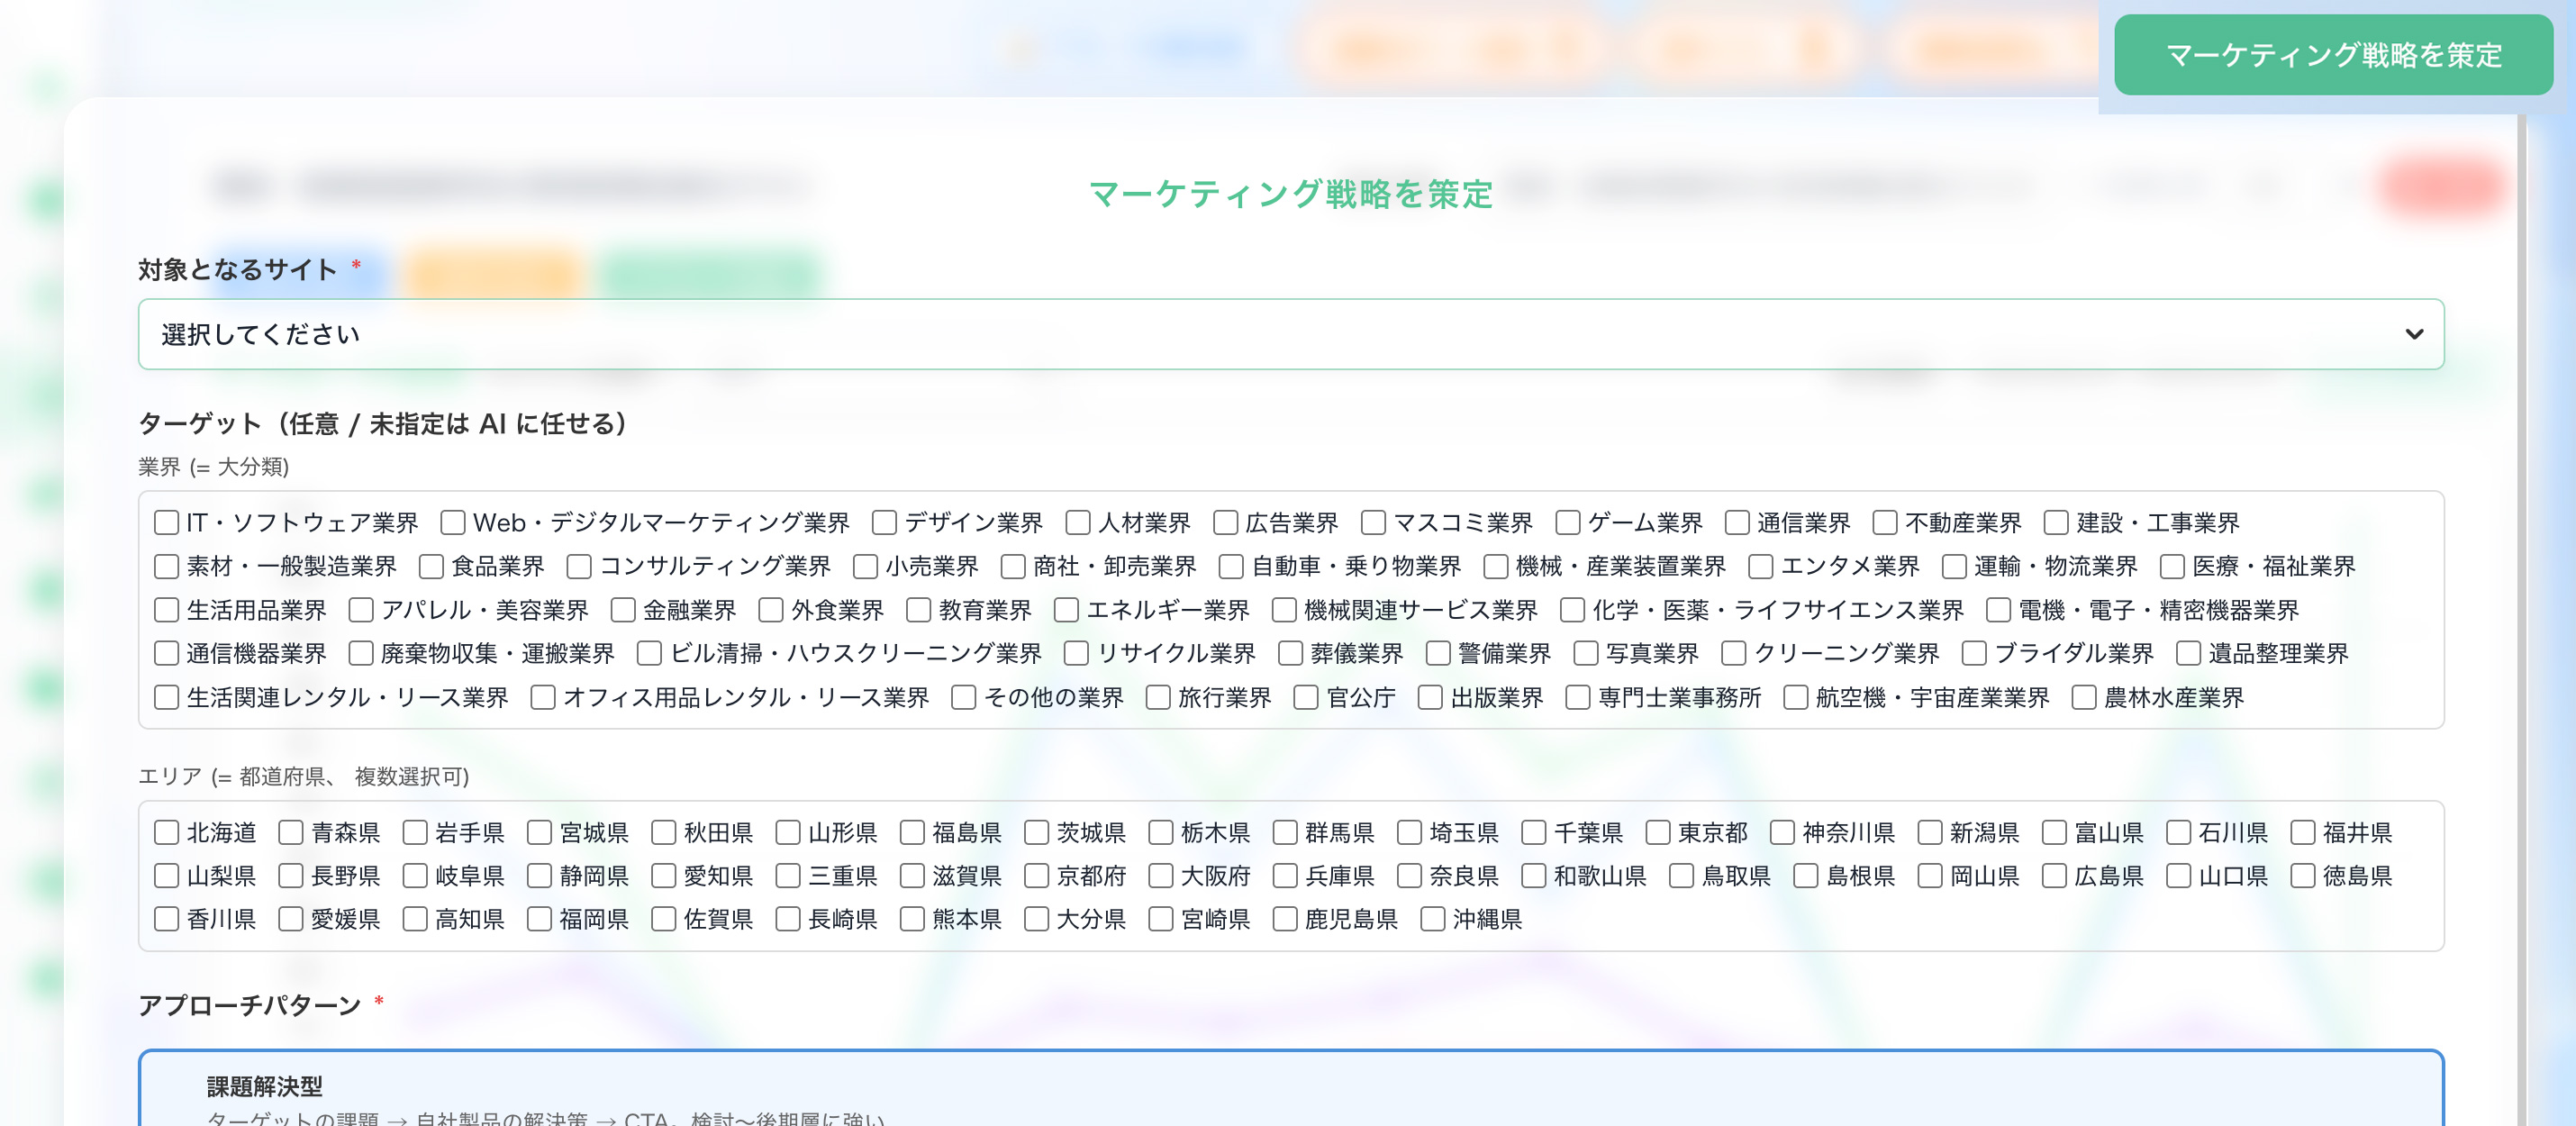Check the 通信業界 checkbox

(1737, 523)
